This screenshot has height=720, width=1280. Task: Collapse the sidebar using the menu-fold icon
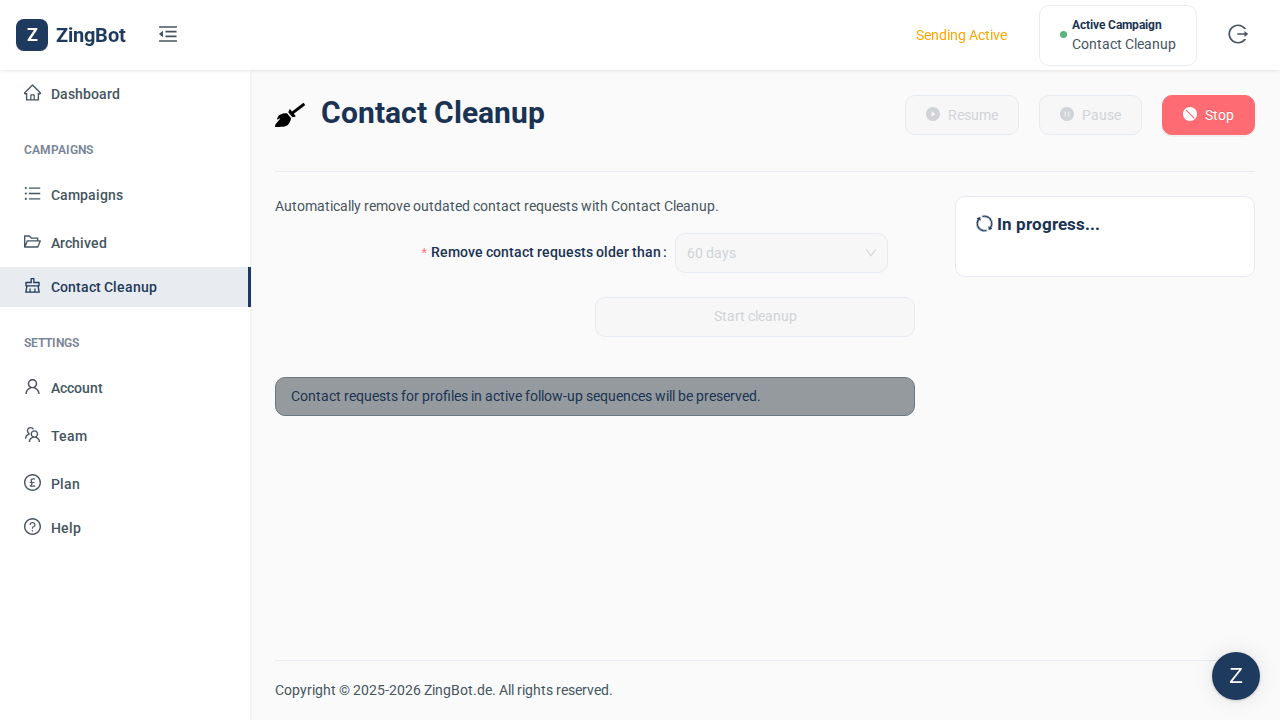click(168, 35)
